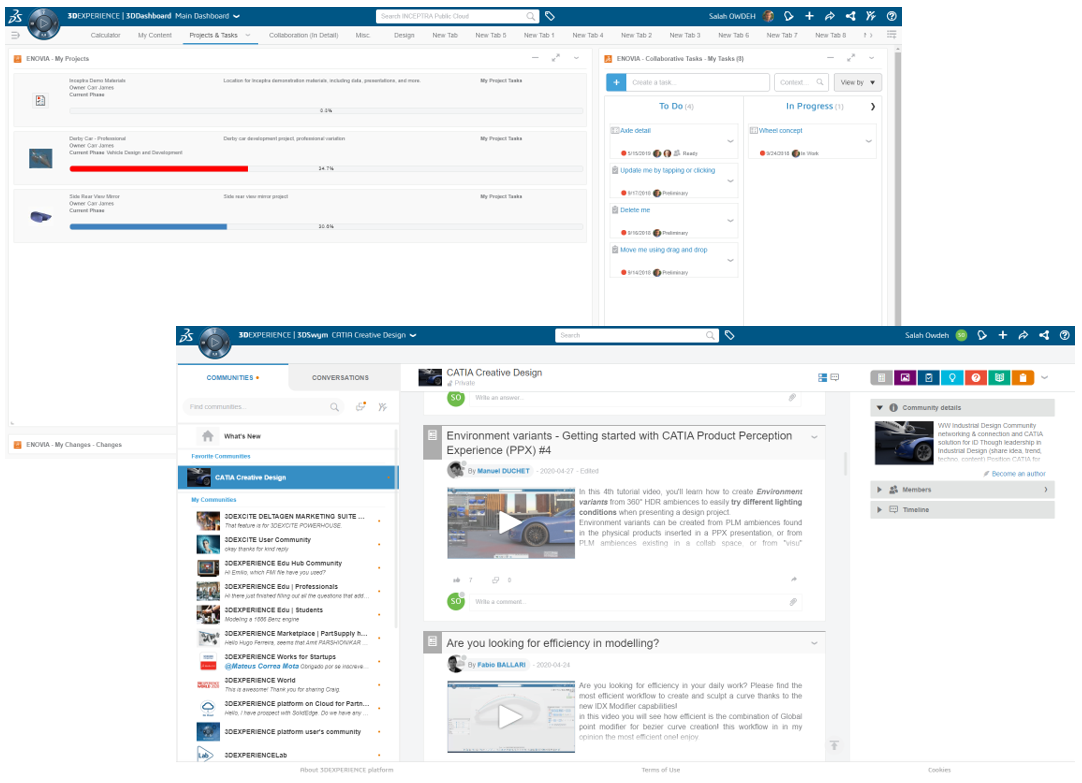Click the Become an author link
1082x783 pixels.
[1017, 473]
